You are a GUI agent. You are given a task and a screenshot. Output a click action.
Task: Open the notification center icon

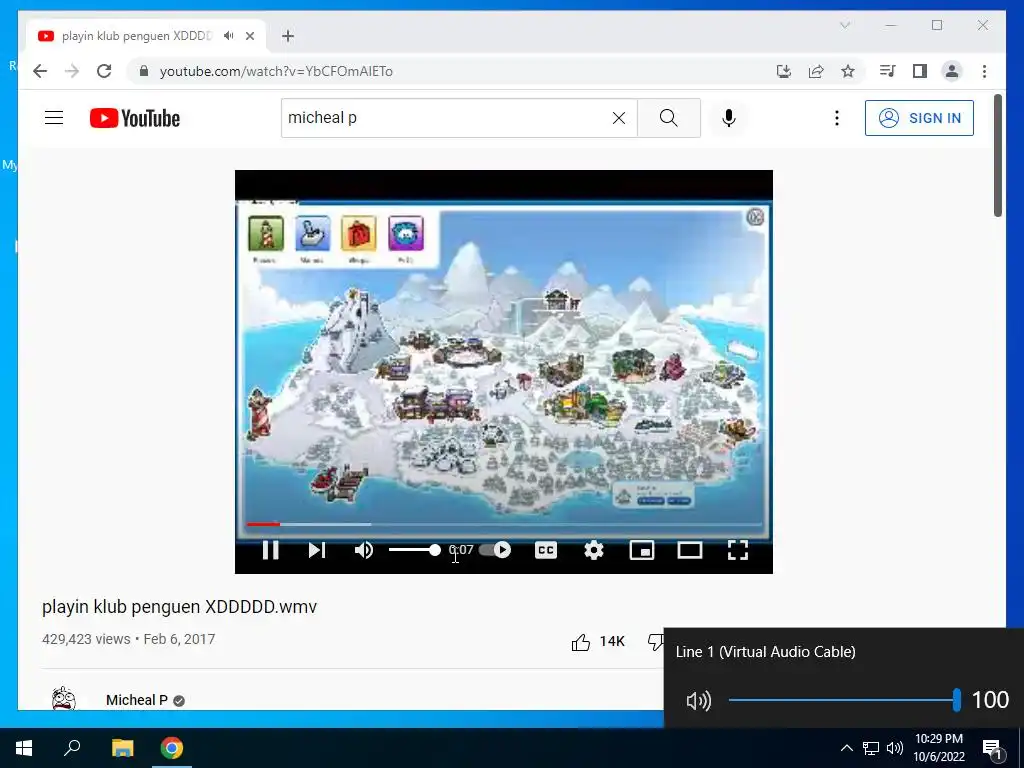coord(993,749)
